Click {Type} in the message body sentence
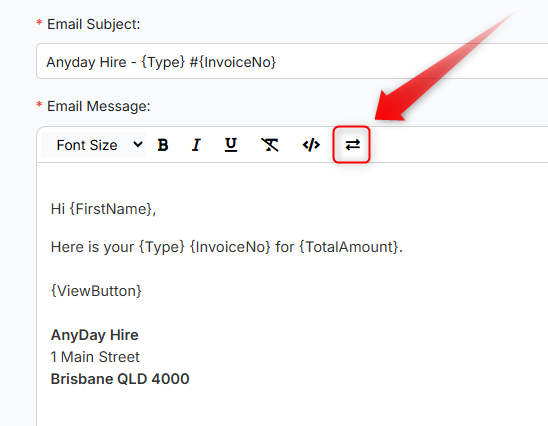The image size is (548, 426). point(161,247)
